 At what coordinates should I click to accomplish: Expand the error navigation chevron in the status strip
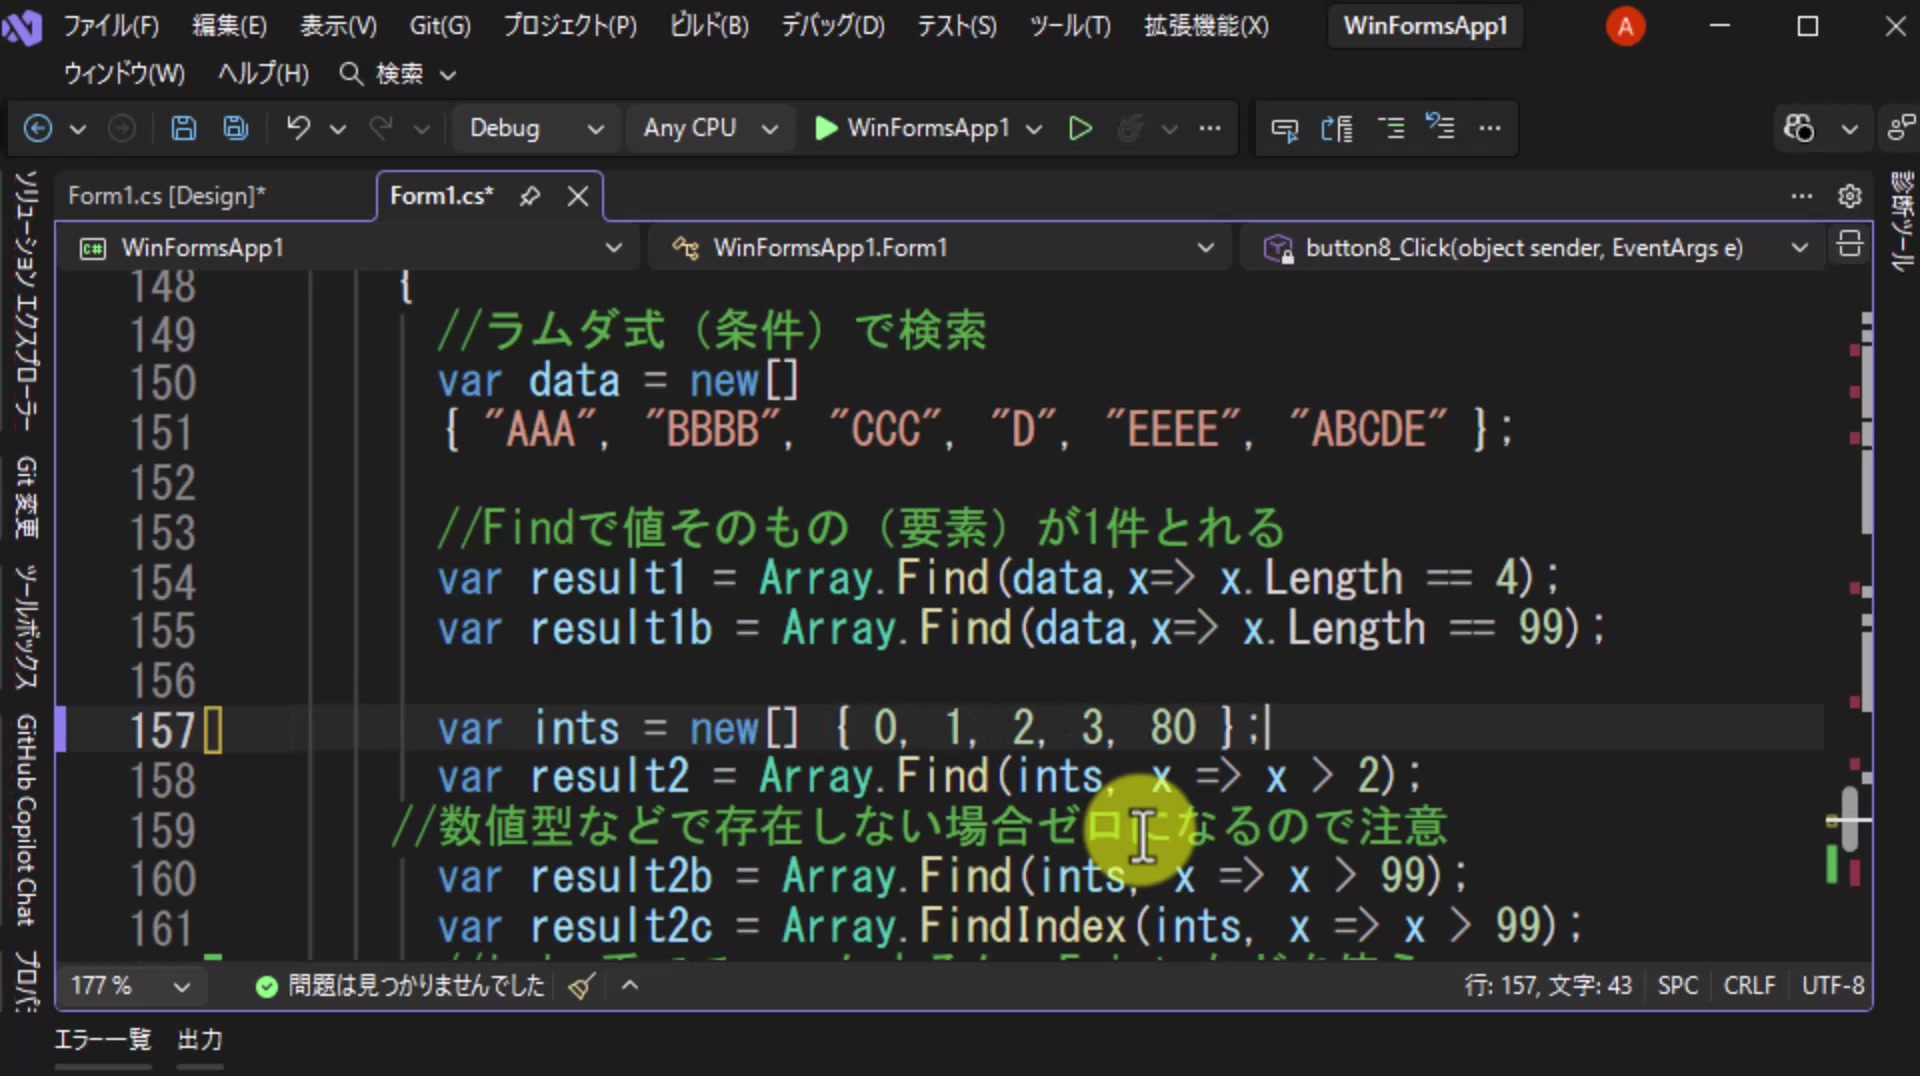click(x=630, y=986)
